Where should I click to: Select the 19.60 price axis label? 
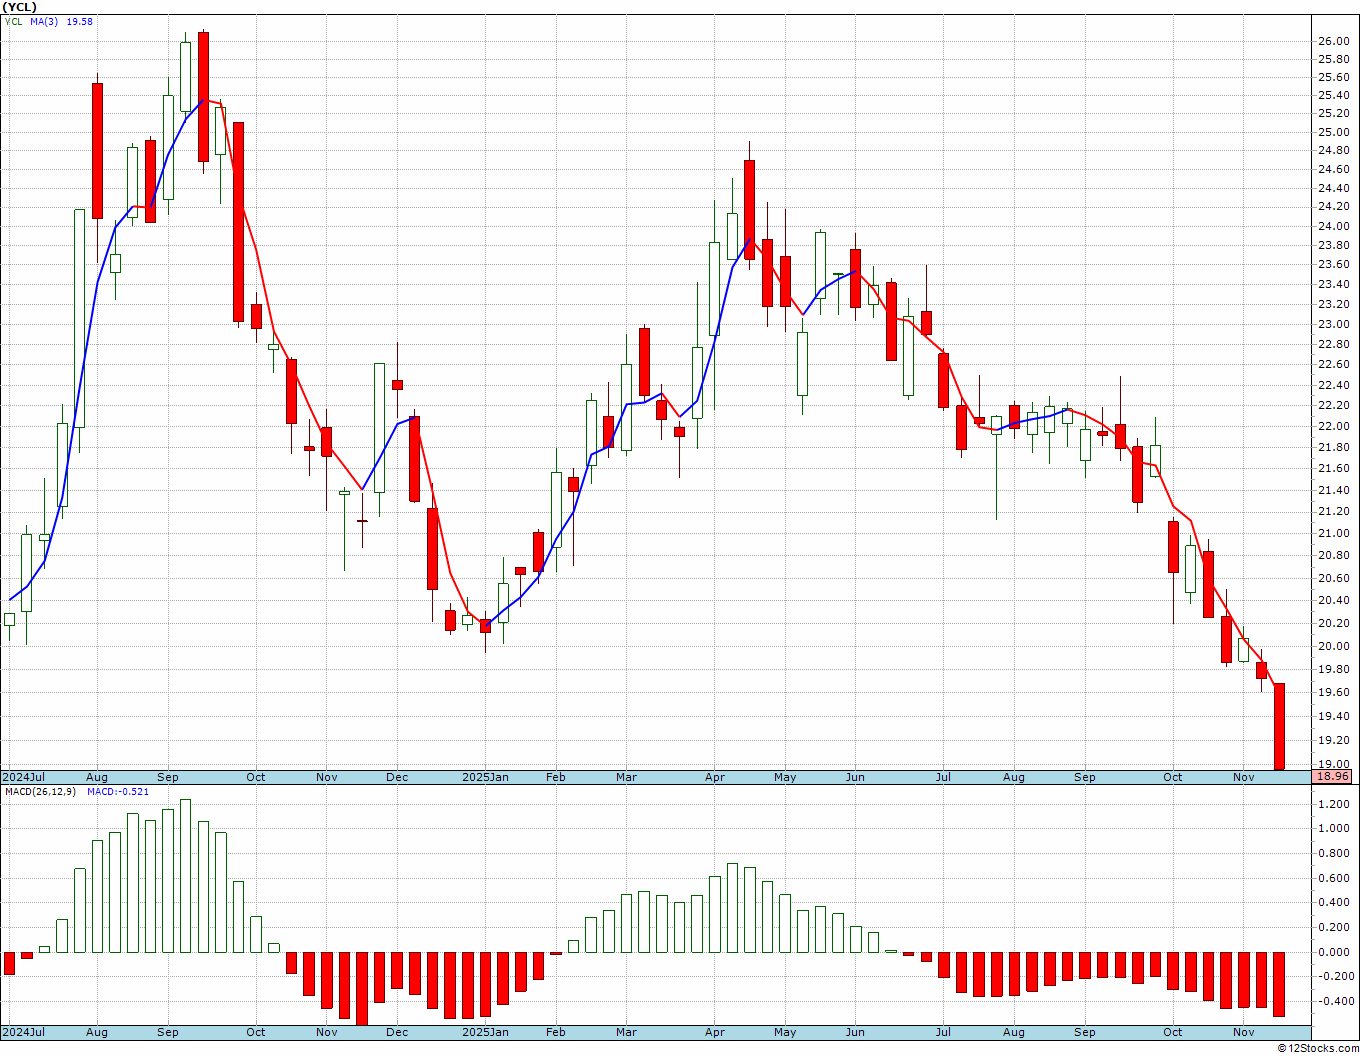(x=1333, y=693)
